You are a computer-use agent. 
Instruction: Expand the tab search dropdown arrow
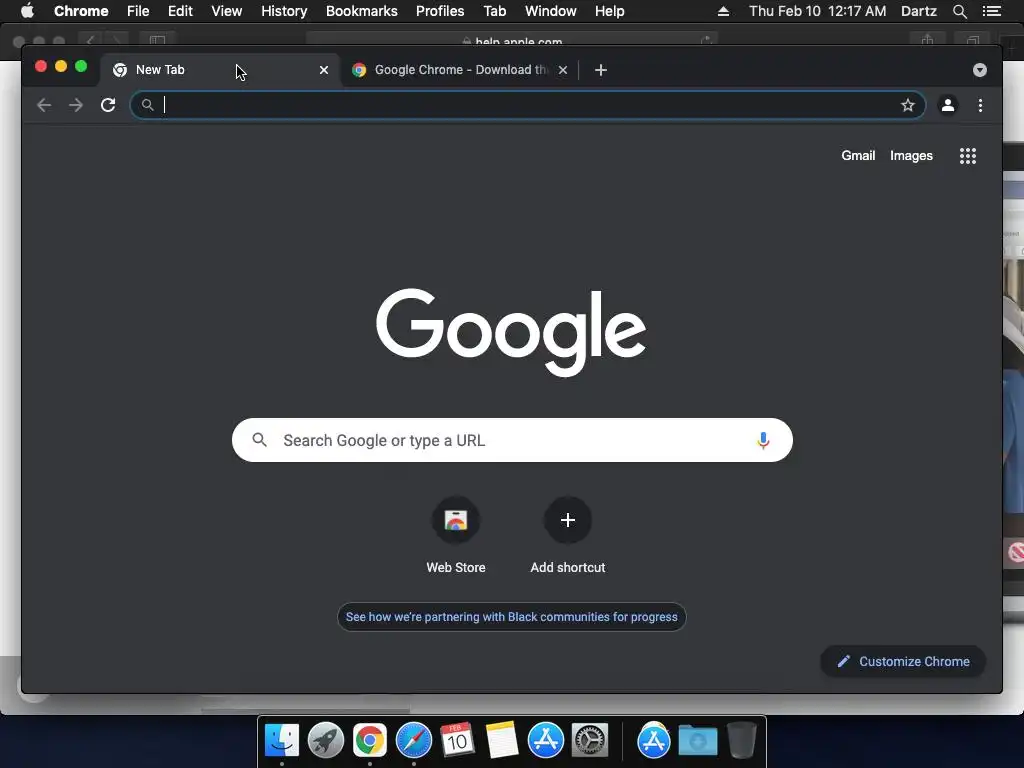(x=979, y=70)
